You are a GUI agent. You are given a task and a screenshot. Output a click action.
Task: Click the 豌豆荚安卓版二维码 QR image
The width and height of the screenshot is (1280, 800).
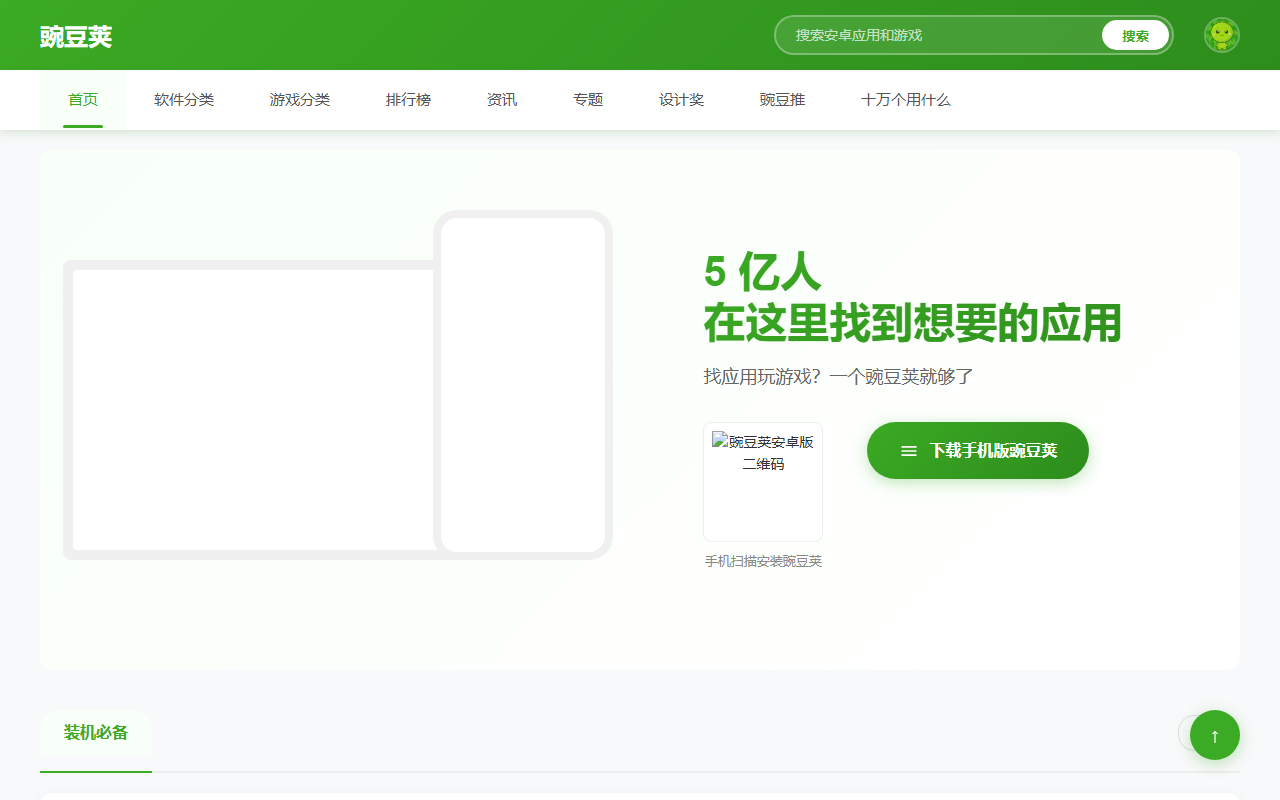(x=763, y=482)
